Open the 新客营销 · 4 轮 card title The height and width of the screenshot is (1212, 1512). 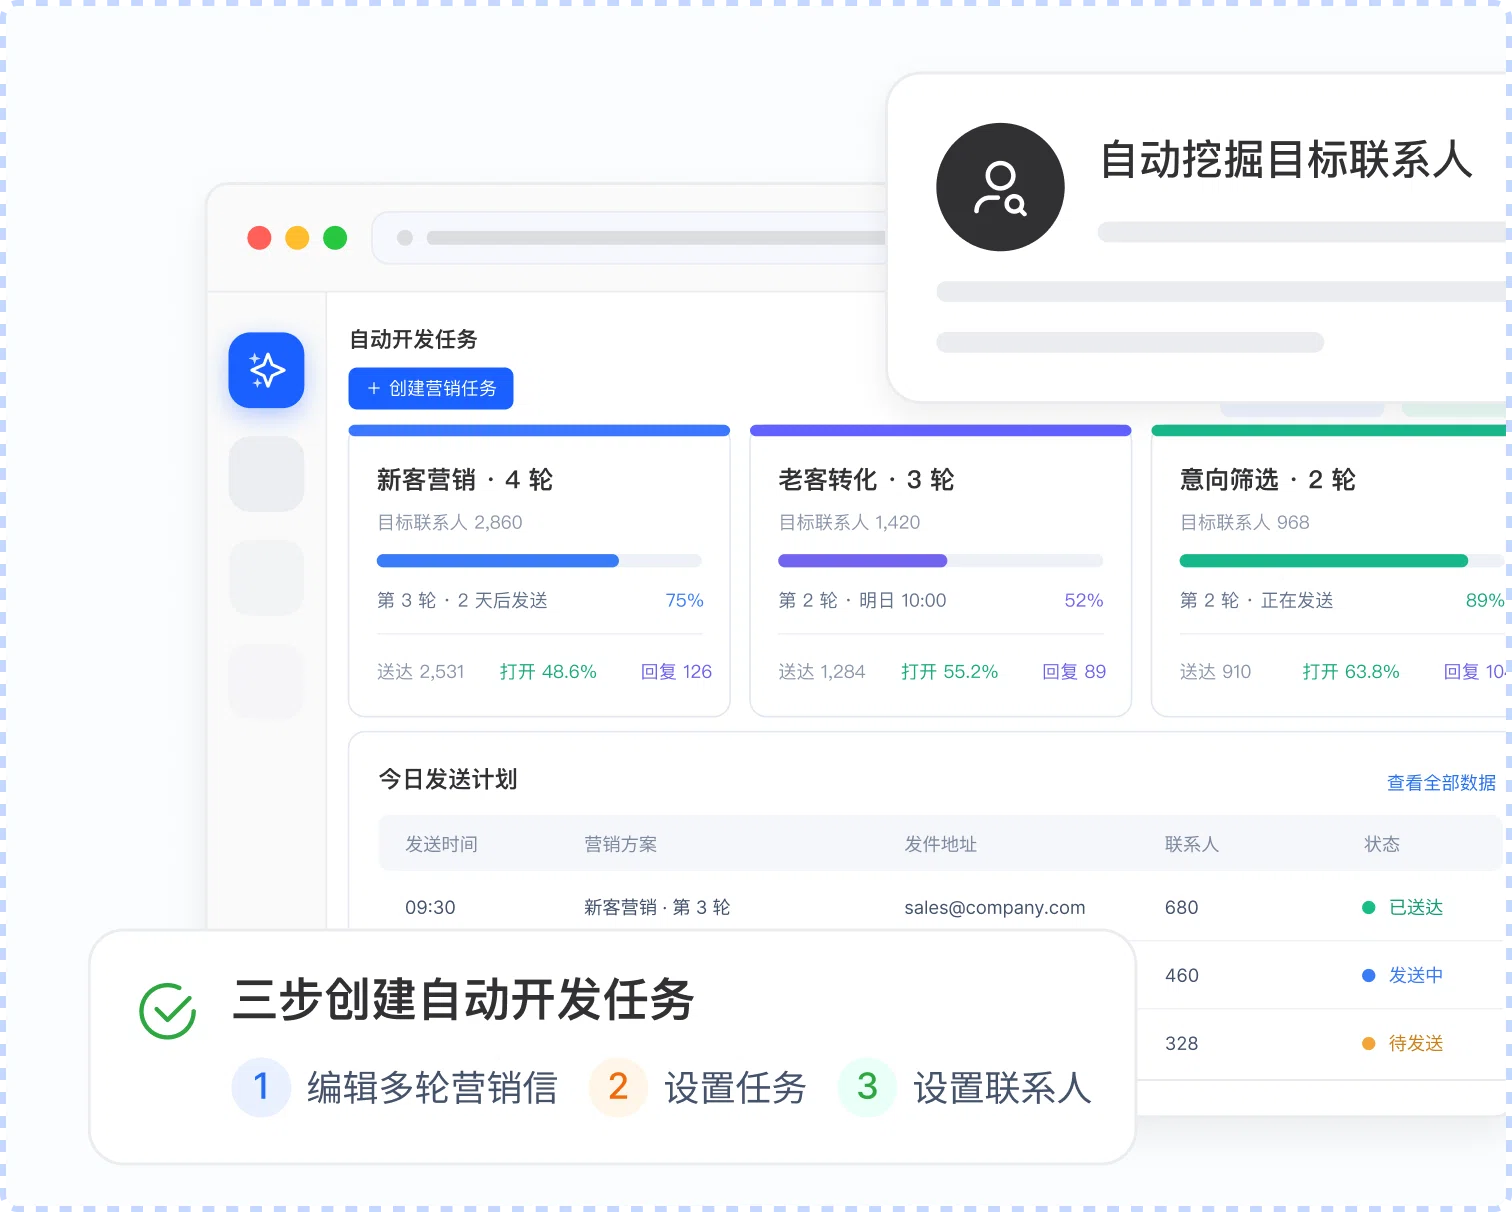coord(465,480)
